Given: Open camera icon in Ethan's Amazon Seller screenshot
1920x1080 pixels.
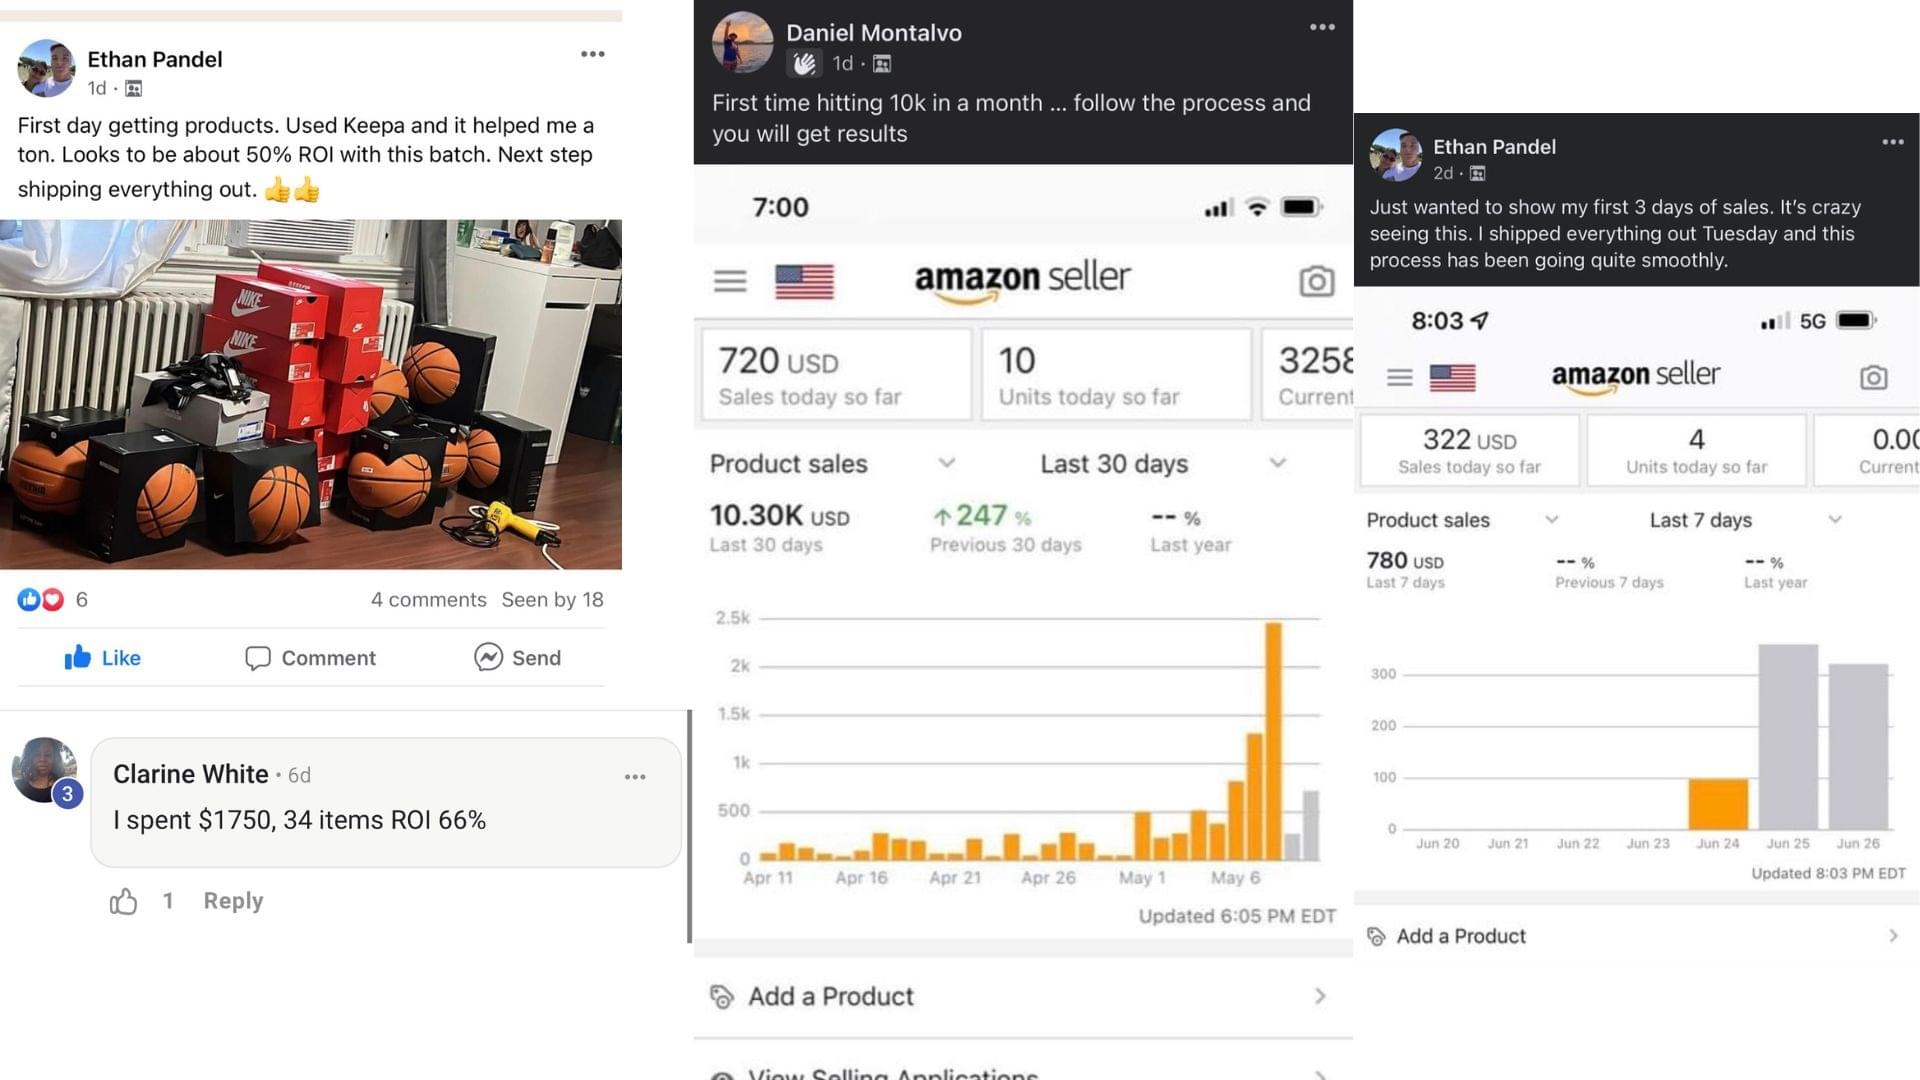Looking at the screenshot, I should click(x=1873, y=377).
